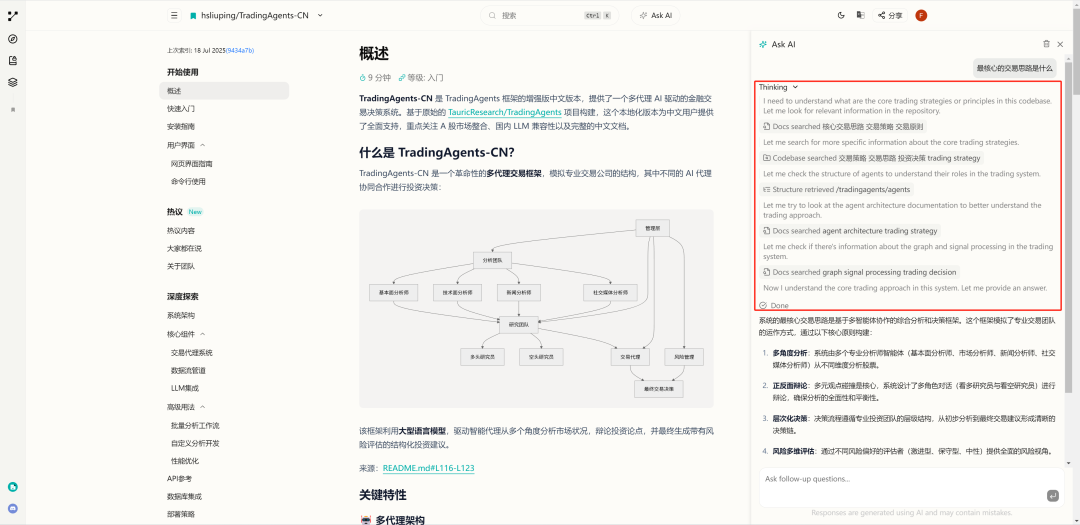Image resolution: width=1080 pixels, height=525 pixels.
Task: Open repository dropdown next to TradingAgents-CN
Action: coord(320,15)
